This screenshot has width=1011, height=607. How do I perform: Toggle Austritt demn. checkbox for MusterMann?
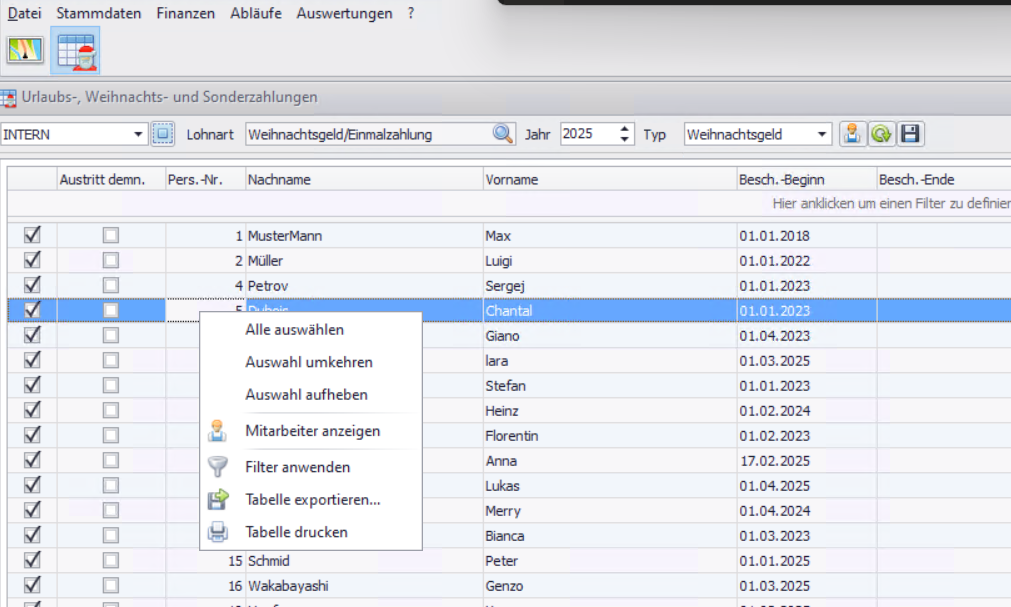tap(111, 235)
